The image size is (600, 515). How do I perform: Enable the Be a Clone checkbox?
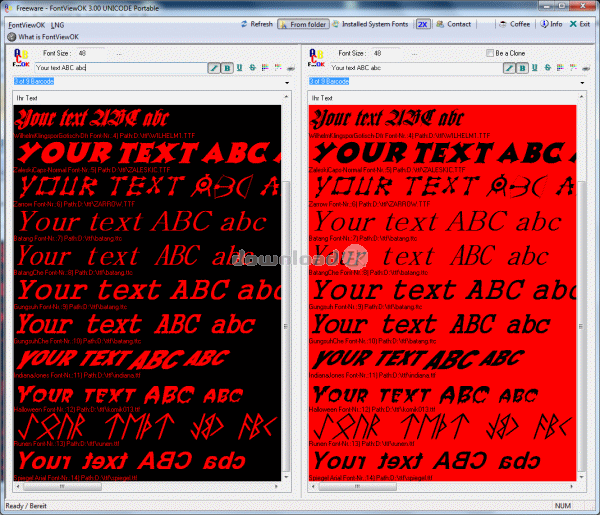click(x=490, y=53)
